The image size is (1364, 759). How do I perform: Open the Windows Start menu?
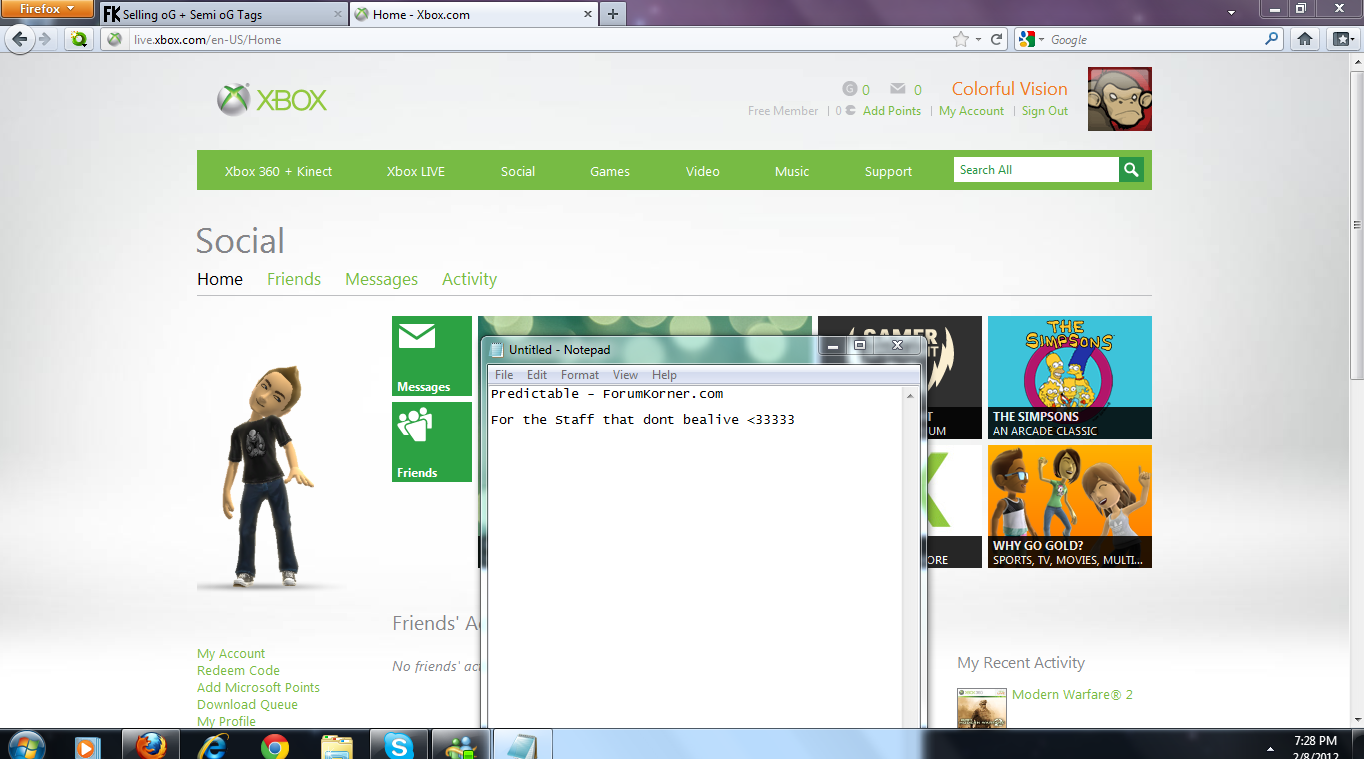(26, 745)
